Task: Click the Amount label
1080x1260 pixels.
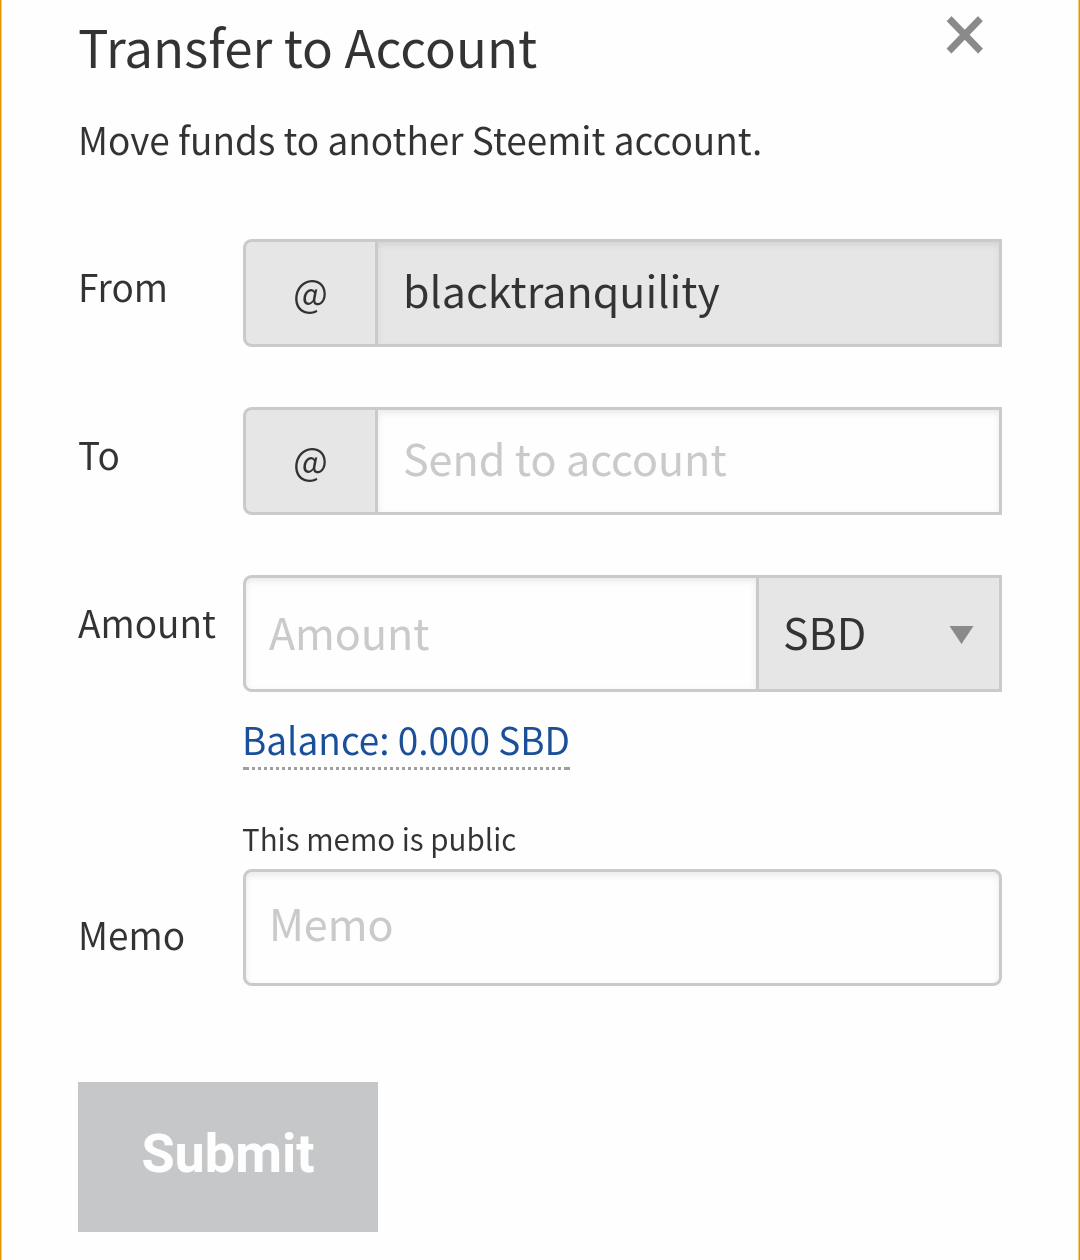Action: pyautogui.click(x=147, y=624)
